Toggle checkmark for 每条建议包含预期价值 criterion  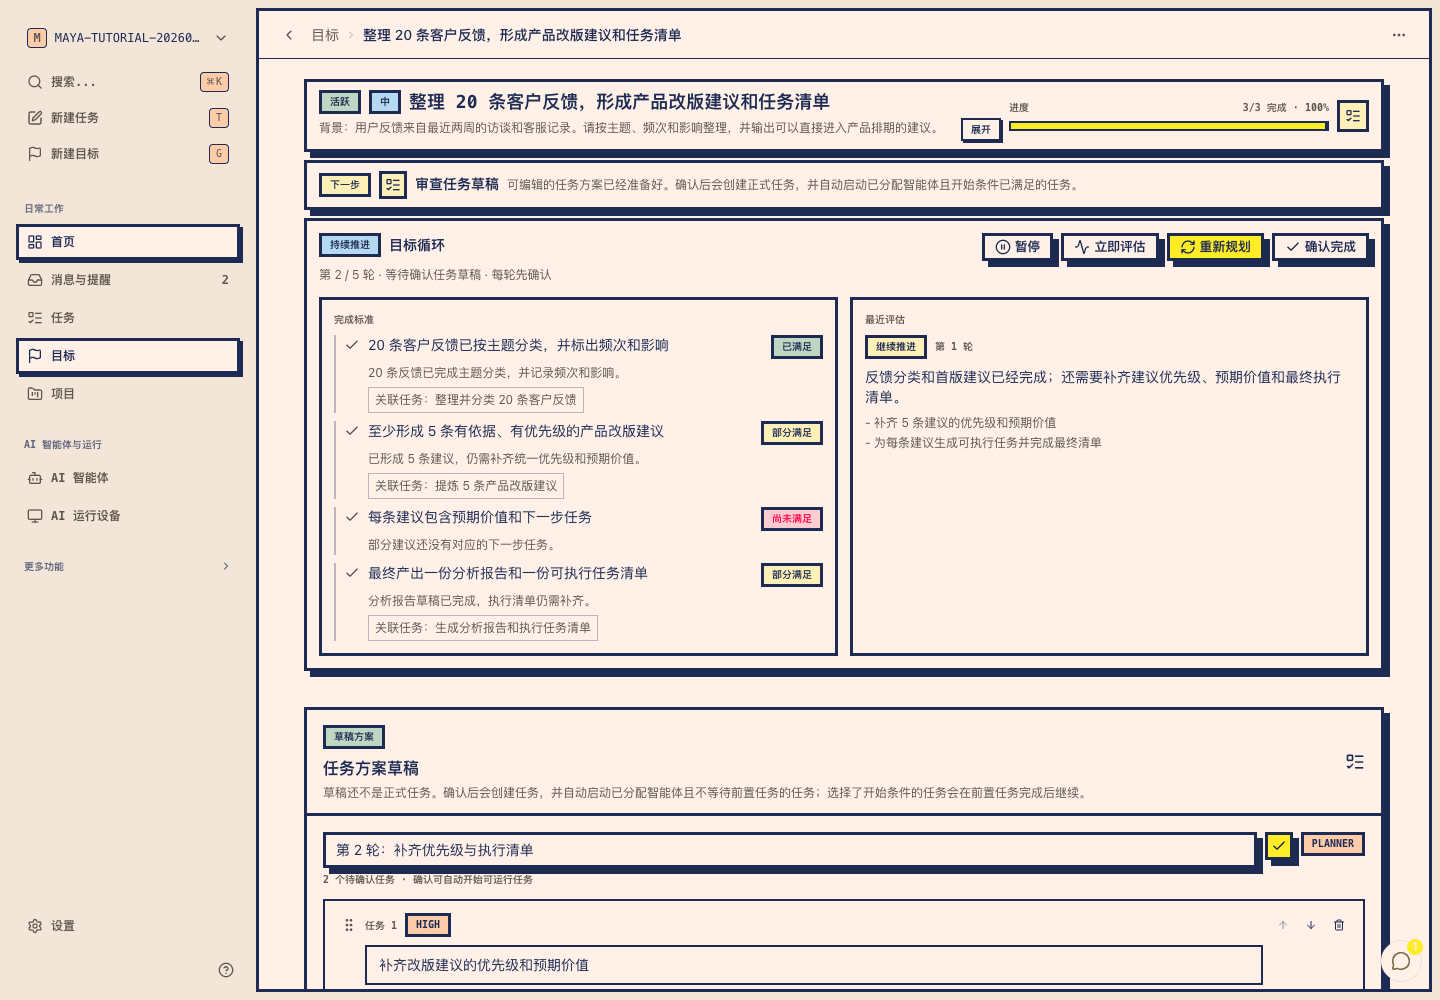click(352, 517)
